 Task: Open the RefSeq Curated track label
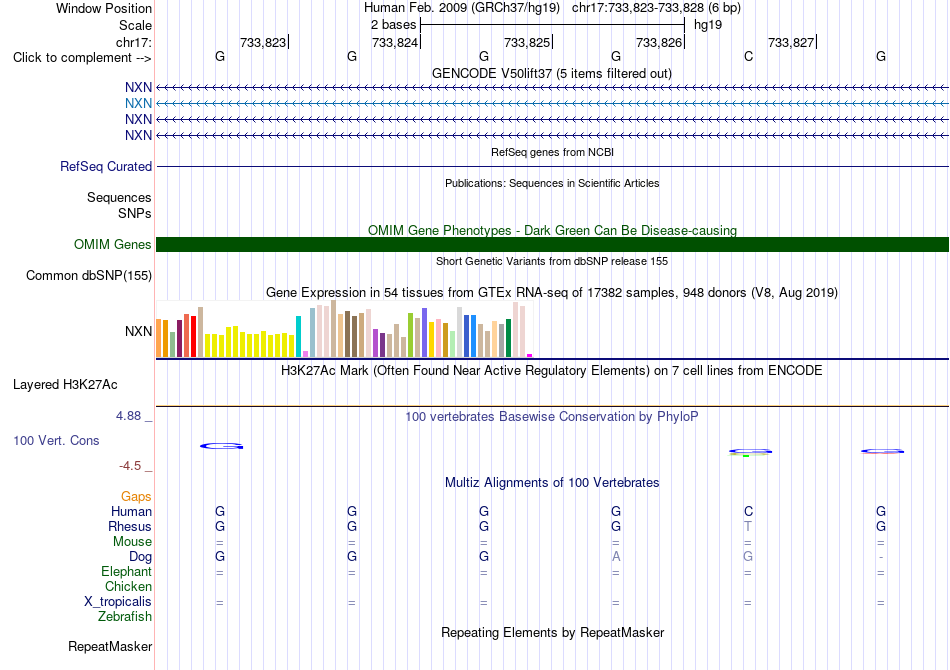[106, 167]
